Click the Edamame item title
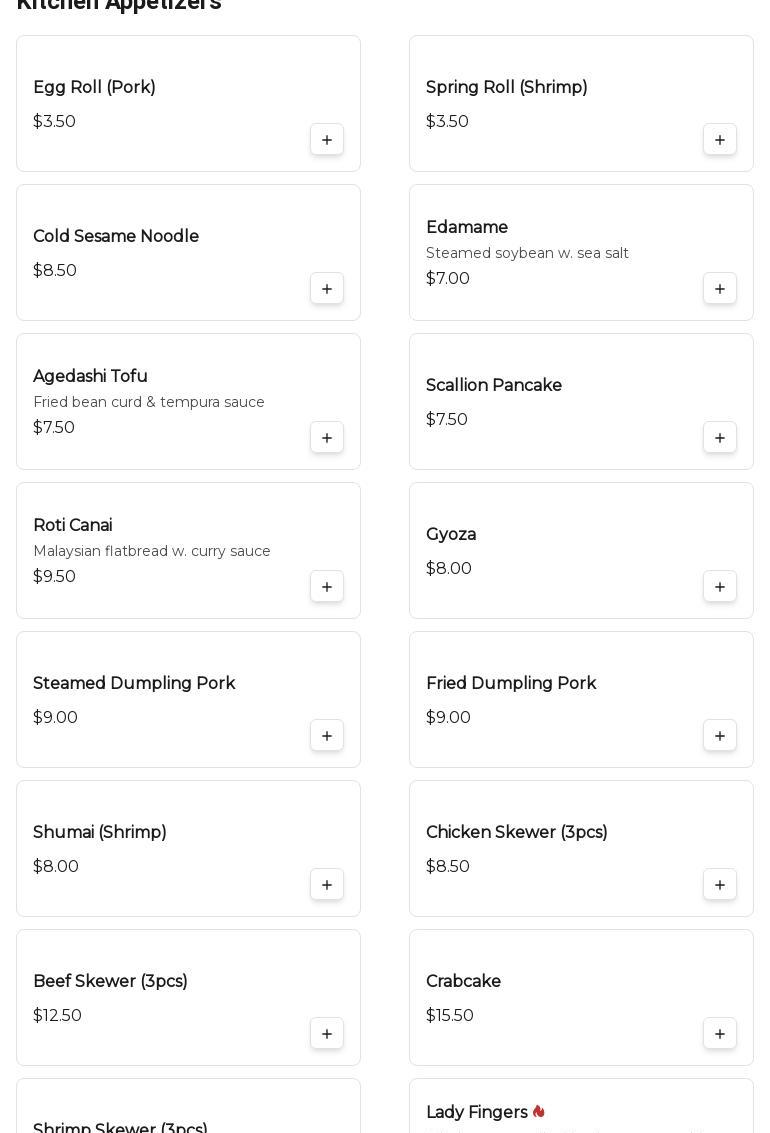Screen dimensions: 770x1133 (467, 228)
